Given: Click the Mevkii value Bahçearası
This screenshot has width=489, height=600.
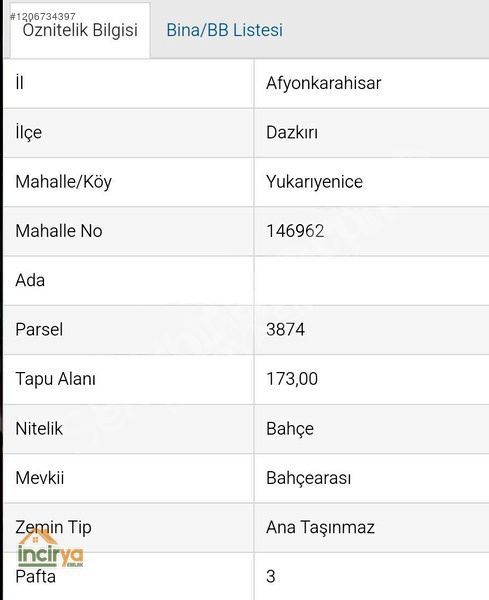Looking at the screenshot, I should [308, 478].
